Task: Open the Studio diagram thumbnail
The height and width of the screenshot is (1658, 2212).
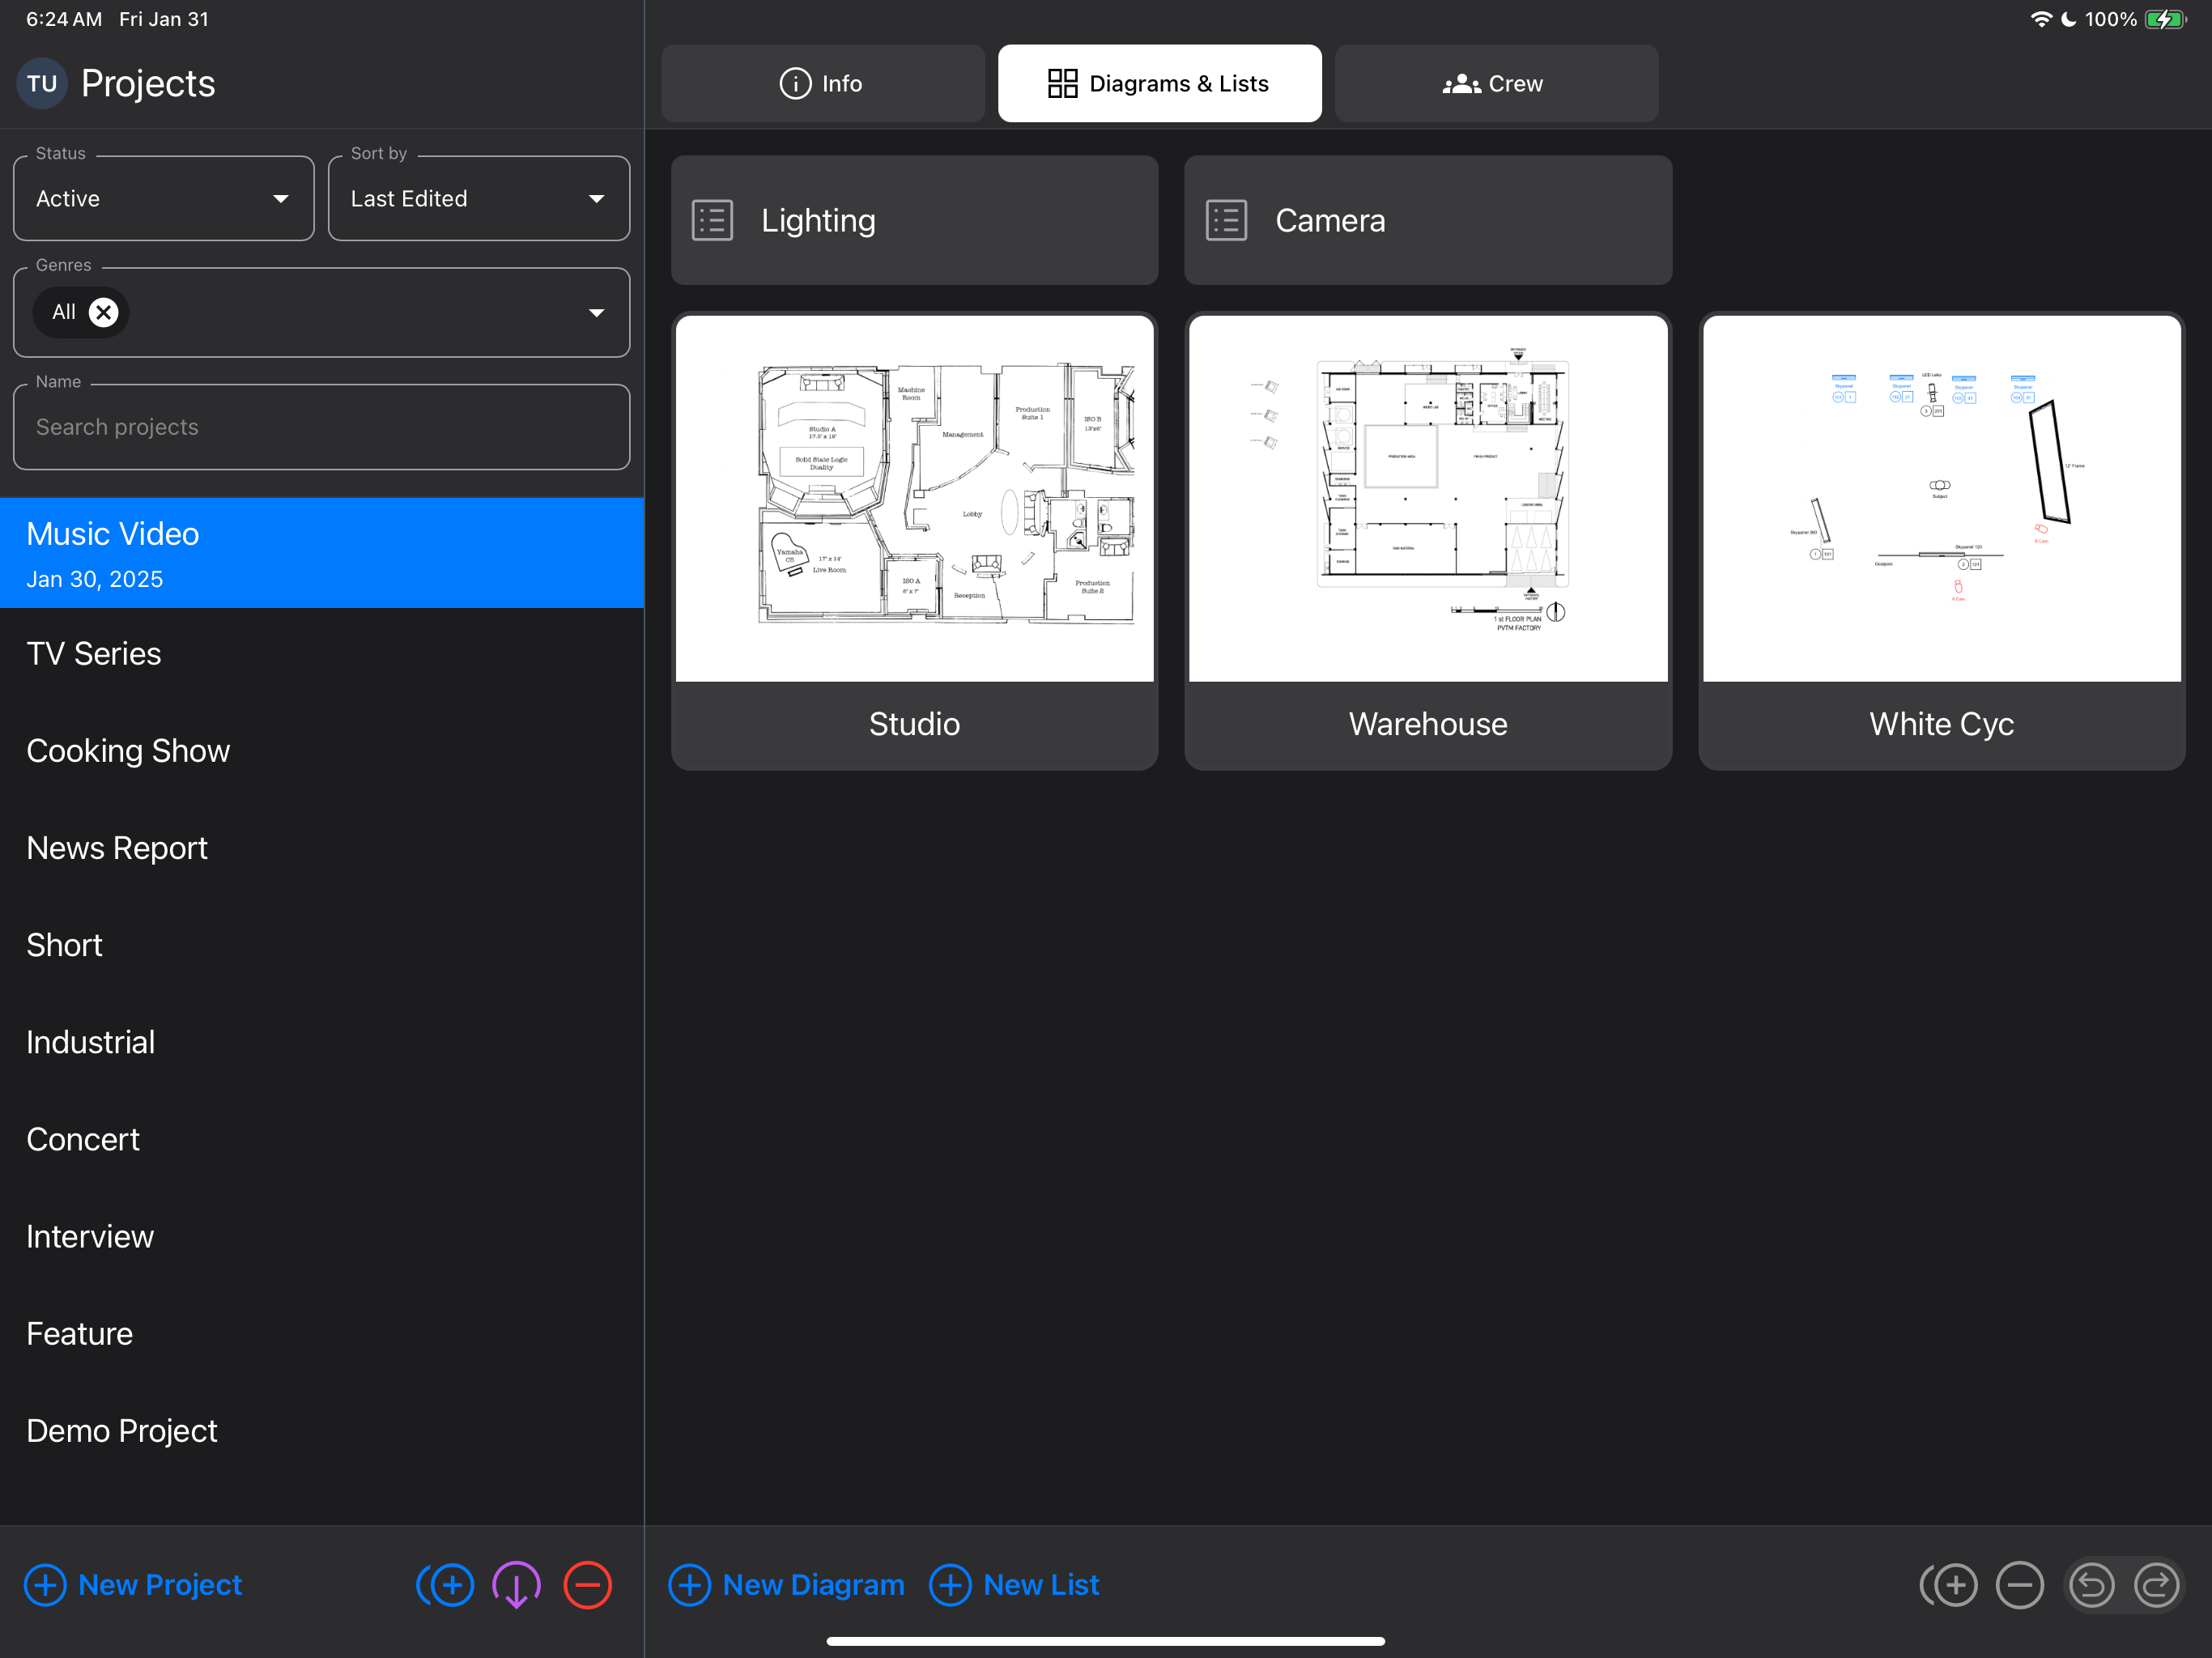Action: point(915,498)
